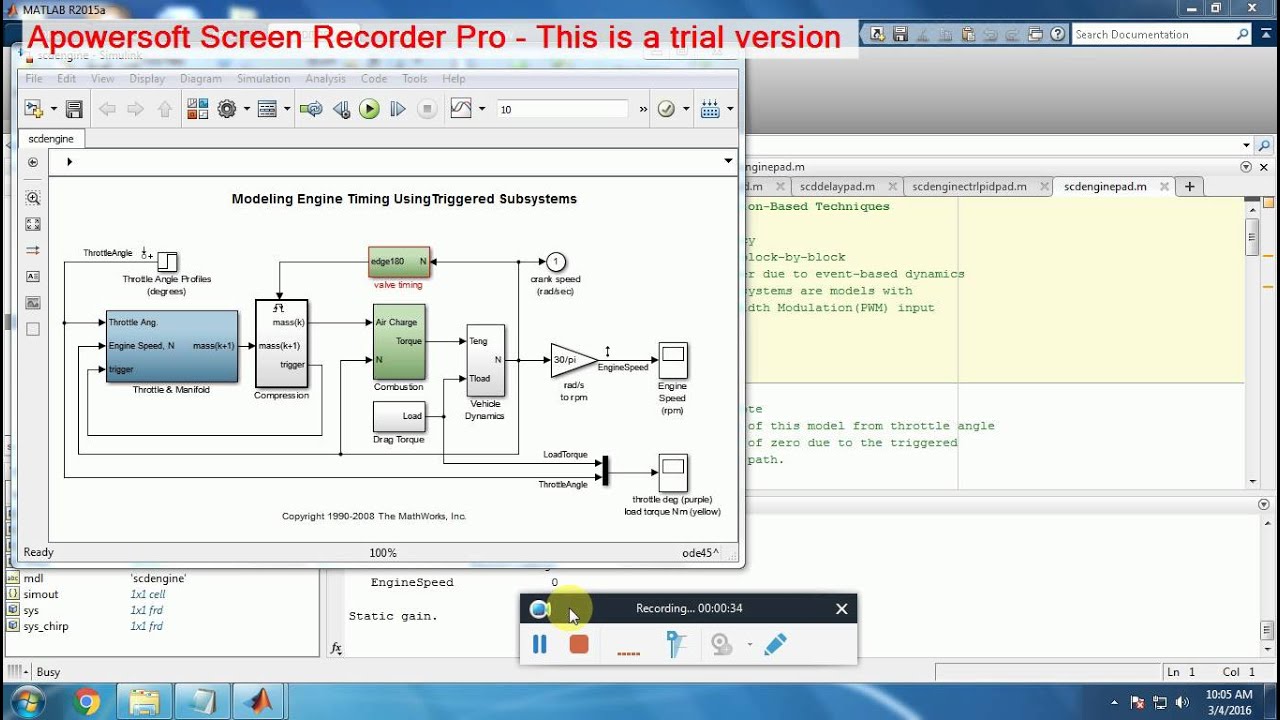Click the MATLAB New Shortcut icon
This screenshot has height=720, width=1280.
[877, 34]
